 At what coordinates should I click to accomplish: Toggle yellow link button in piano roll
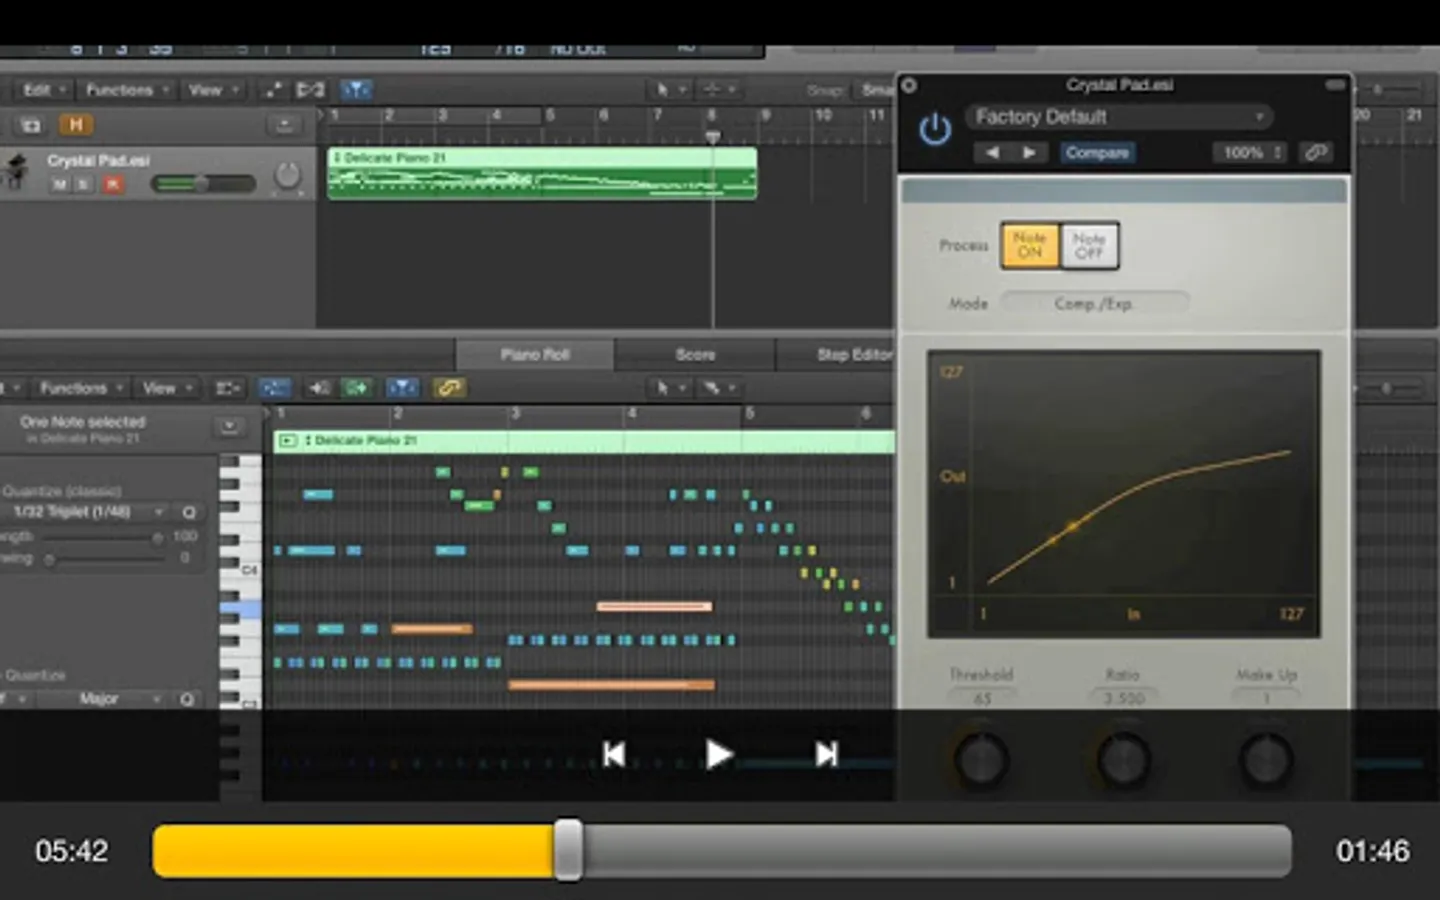tap(449, 388)
